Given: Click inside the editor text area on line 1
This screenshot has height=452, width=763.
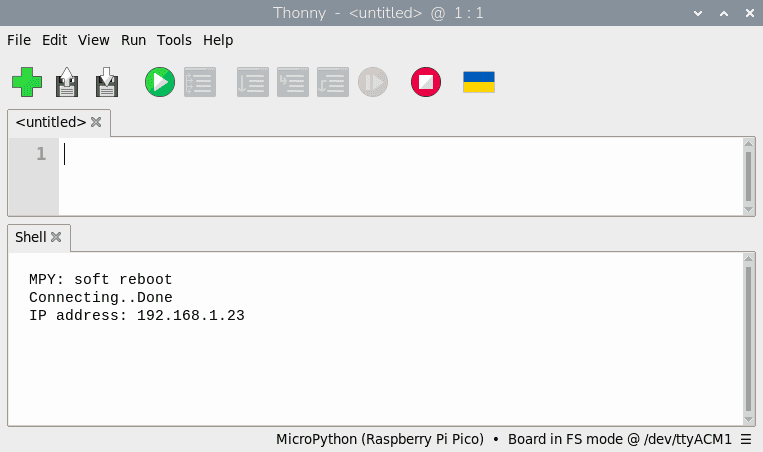Looking at the screenshot, I should [x=400, y=154].
